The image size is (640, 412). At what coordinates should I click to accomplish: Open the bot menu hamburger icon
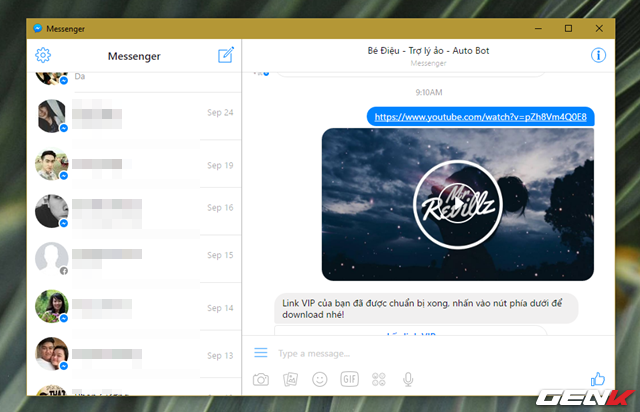point(261,352)
